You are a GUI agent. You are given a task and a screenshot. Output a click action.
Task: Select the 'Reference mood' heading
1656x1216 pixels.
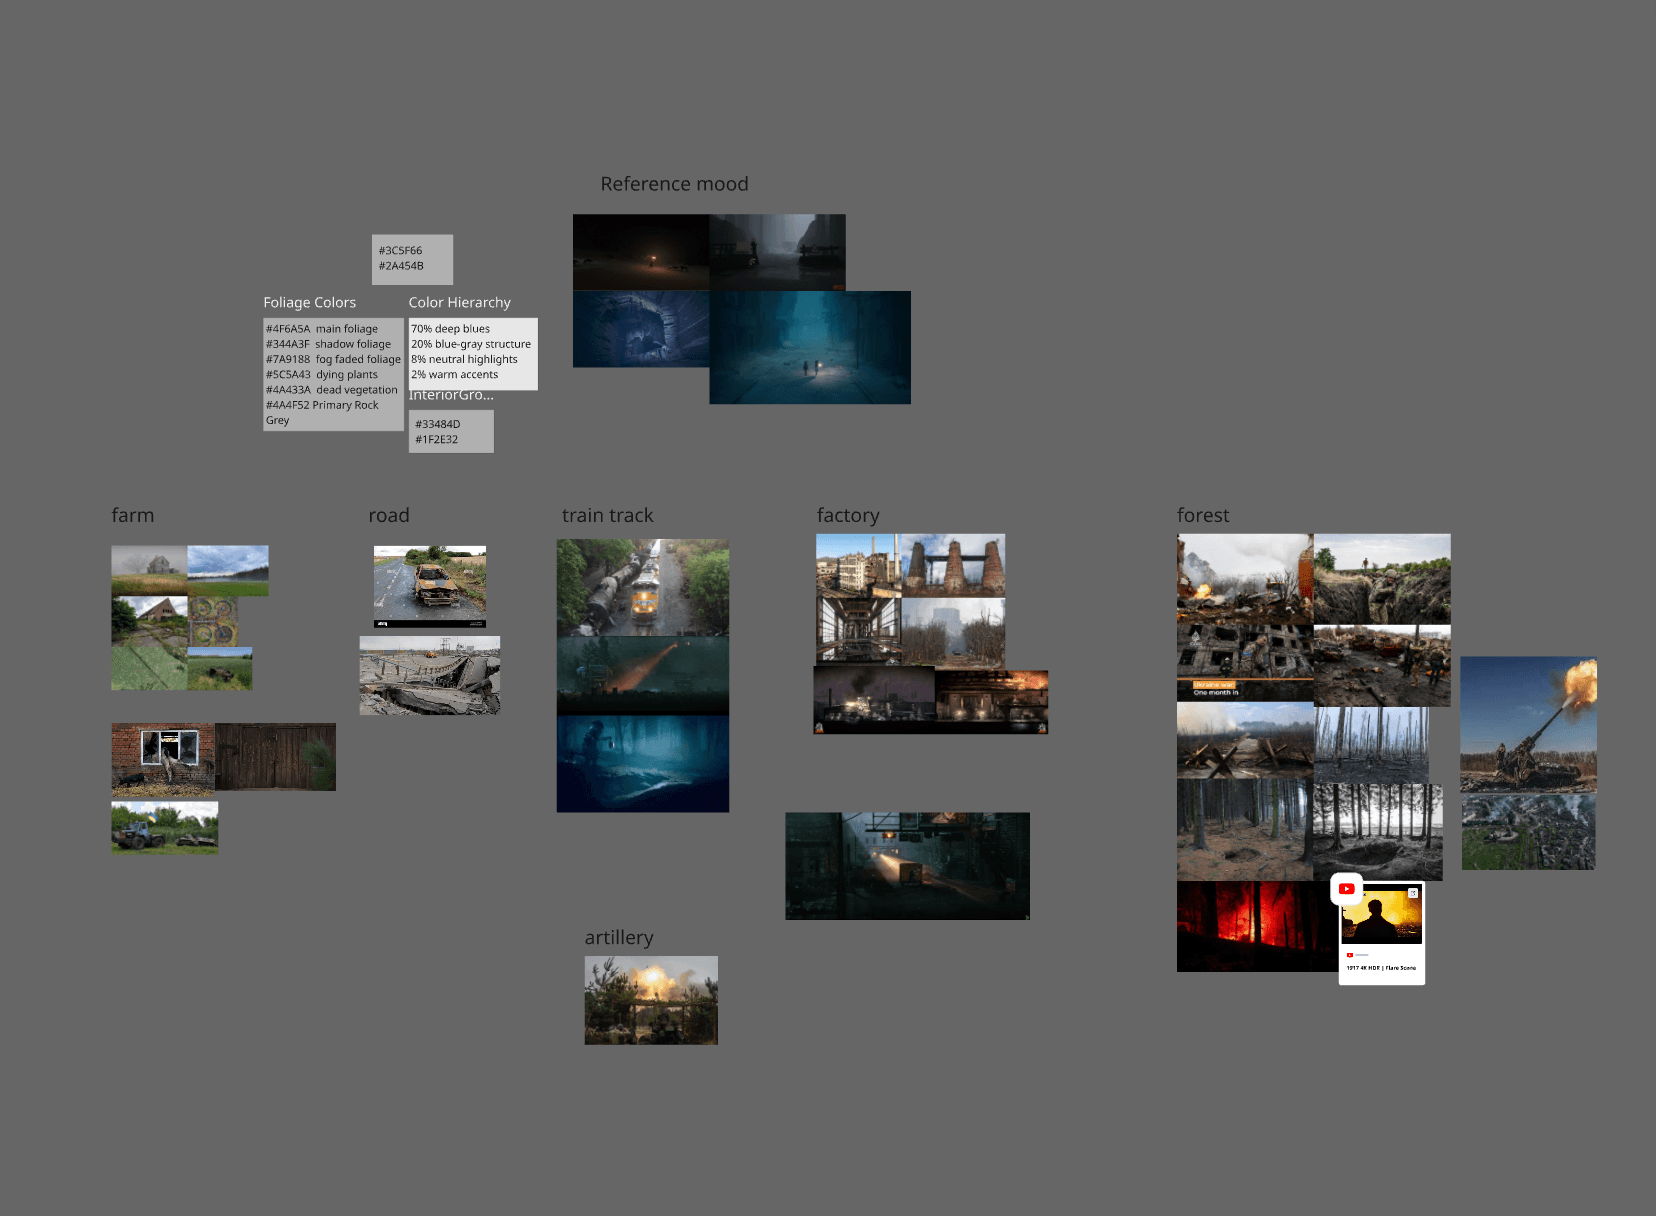pos(674,184)
